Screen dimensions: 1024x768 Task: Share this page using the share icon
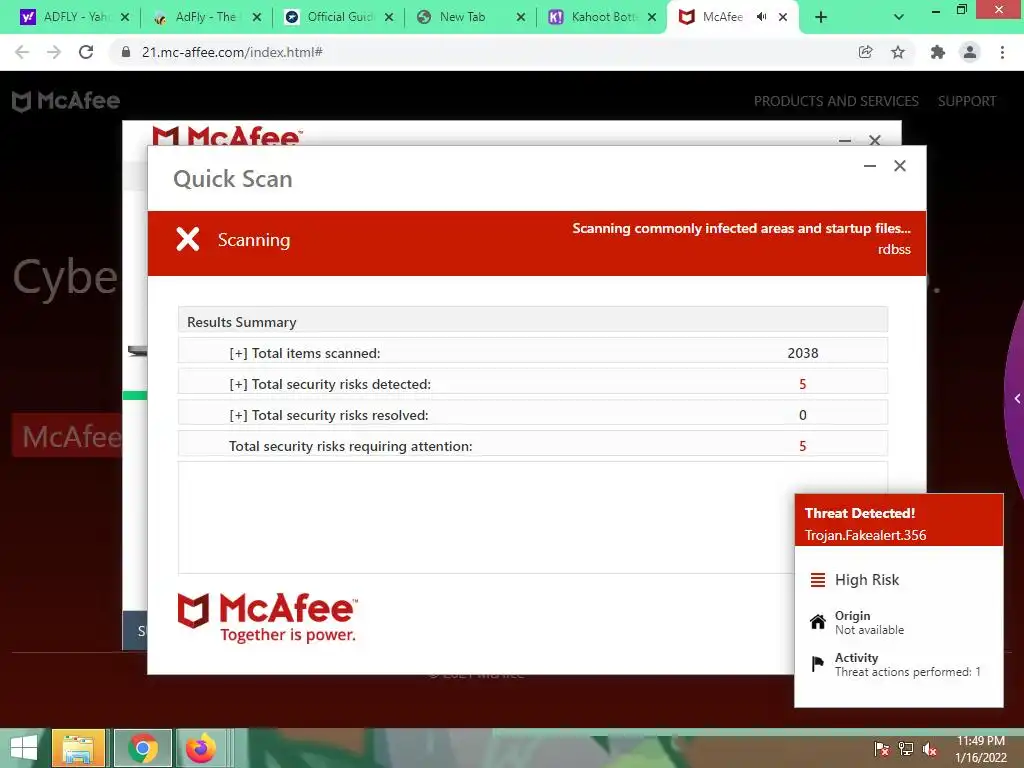pos(865,52)
